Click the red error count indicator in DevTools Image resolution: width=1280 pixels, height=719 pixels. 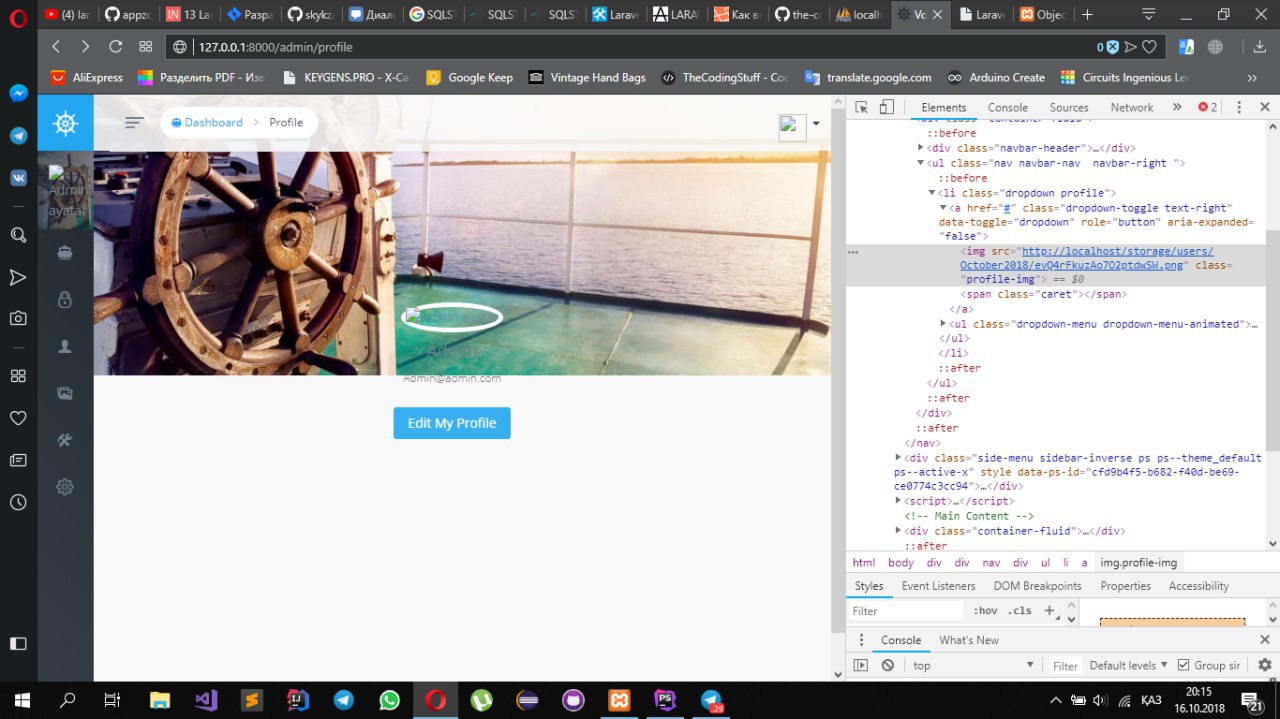click(x=1208, y=107)
